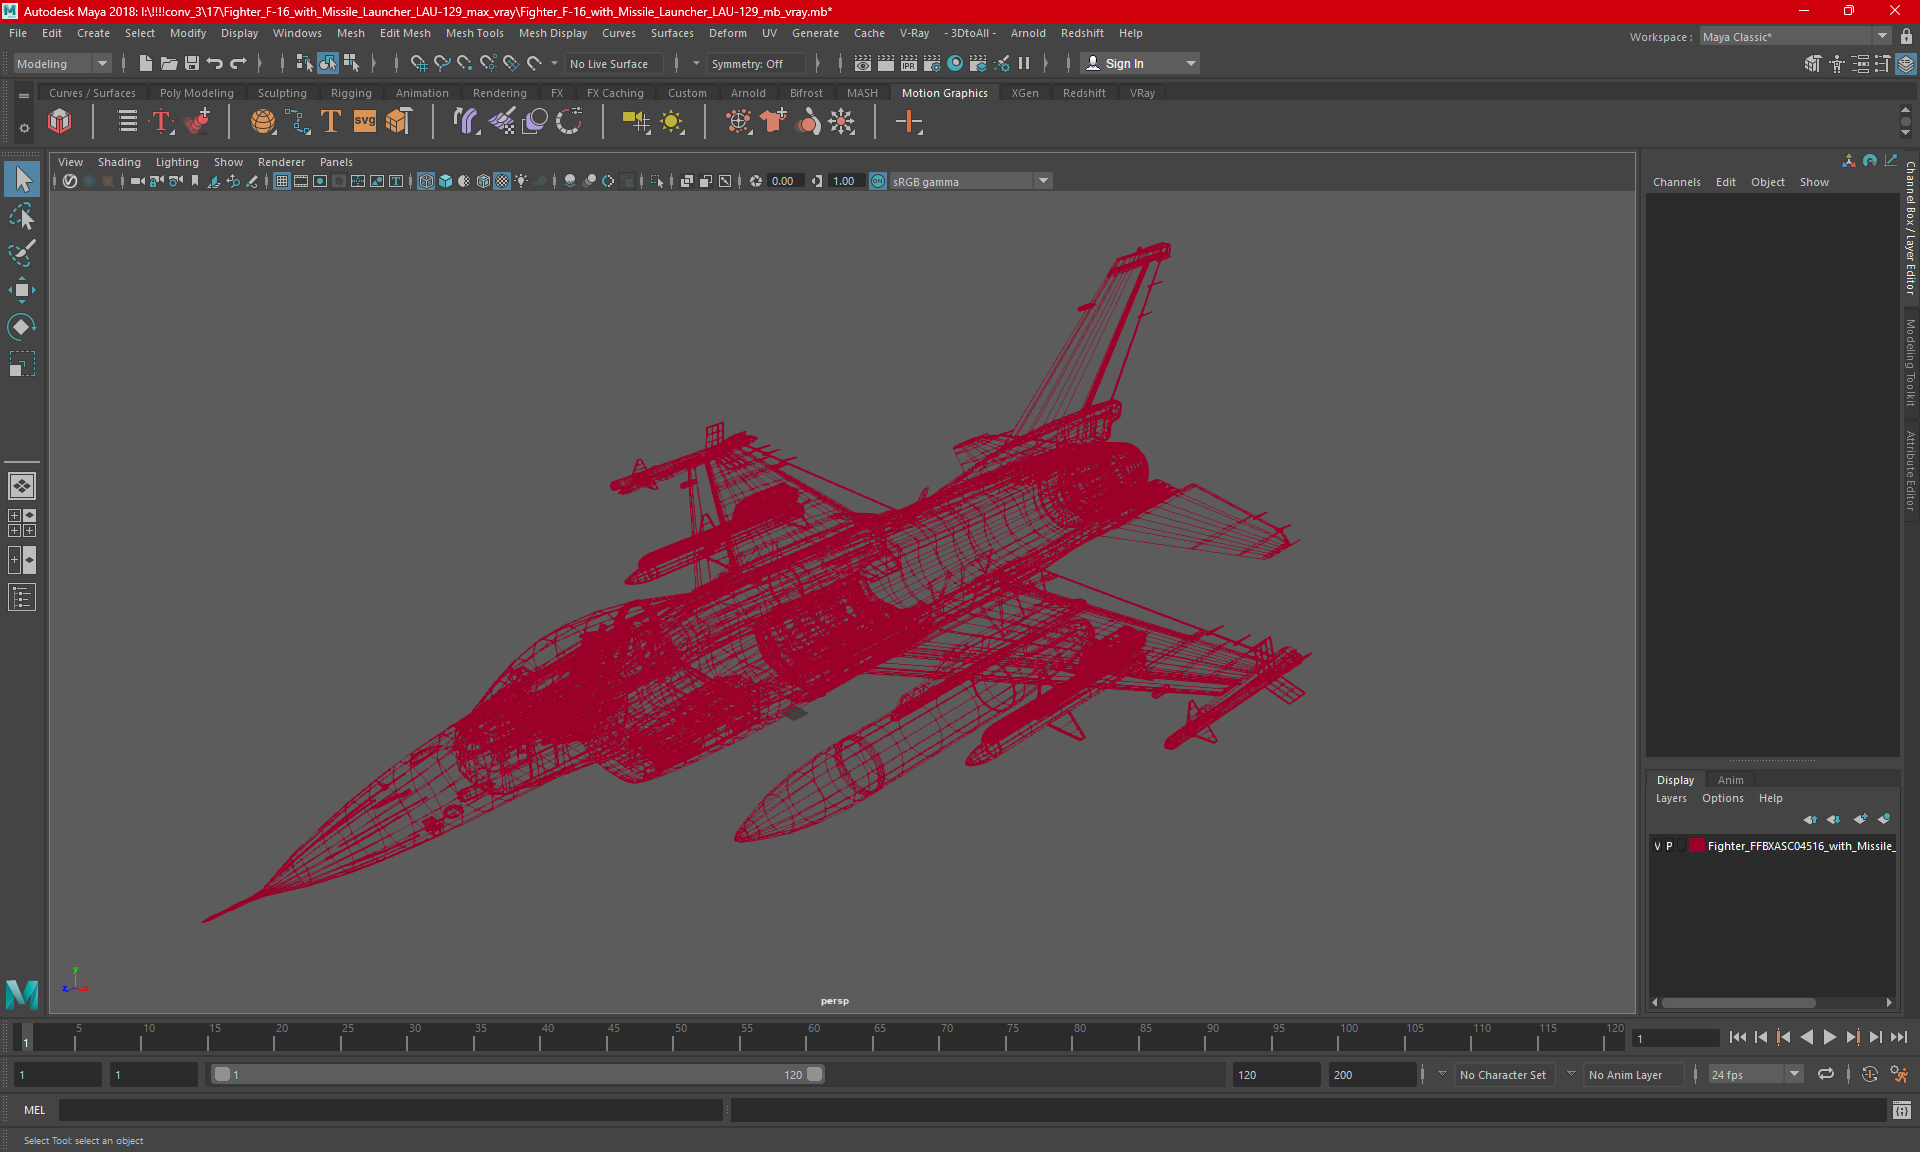The width and height of the screenshot is (1920, 1152).
Task: Switch to the Poly Modeling shelf tab
Action: click(196, 93)
